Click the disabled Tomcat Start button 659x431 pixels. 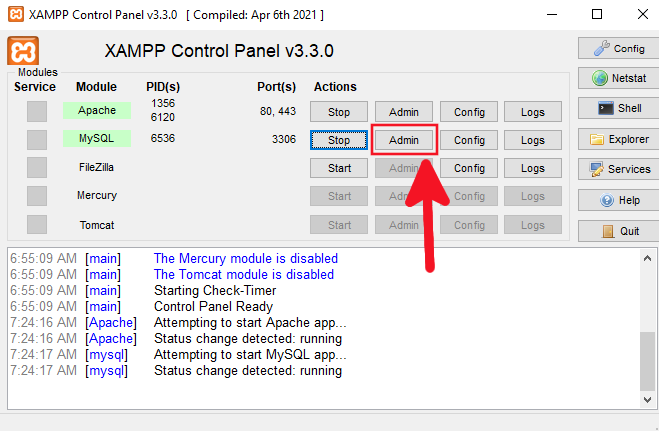pos(339,225)
